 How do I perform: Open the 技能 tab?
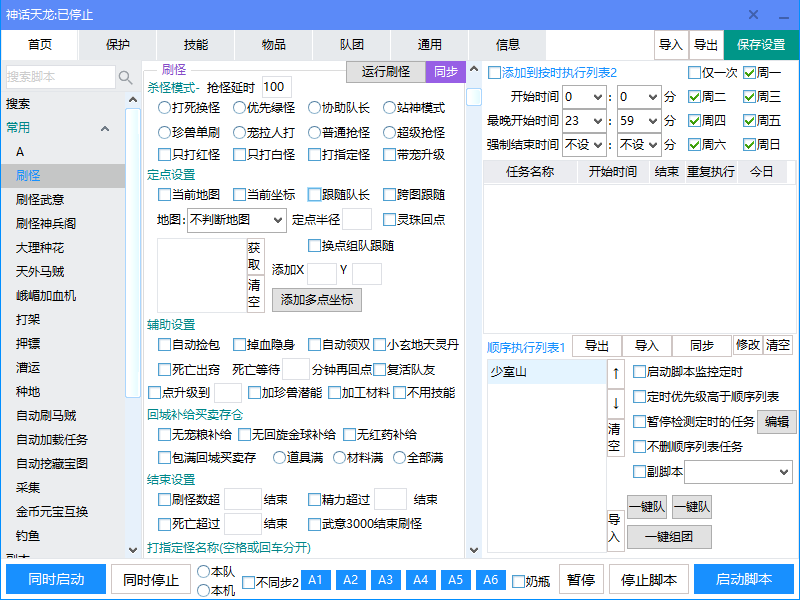tap(196, 45)
